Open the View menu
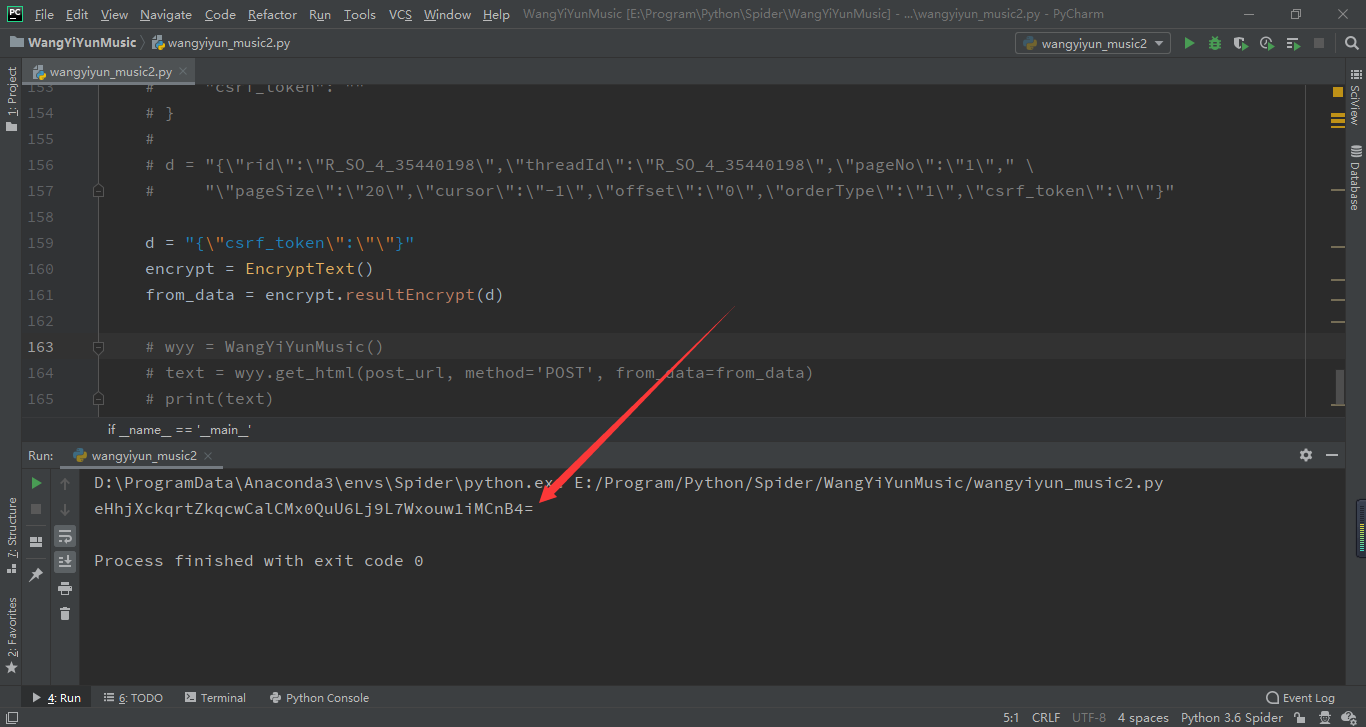Screen dimensions: 1366x727 pos(114,14)
